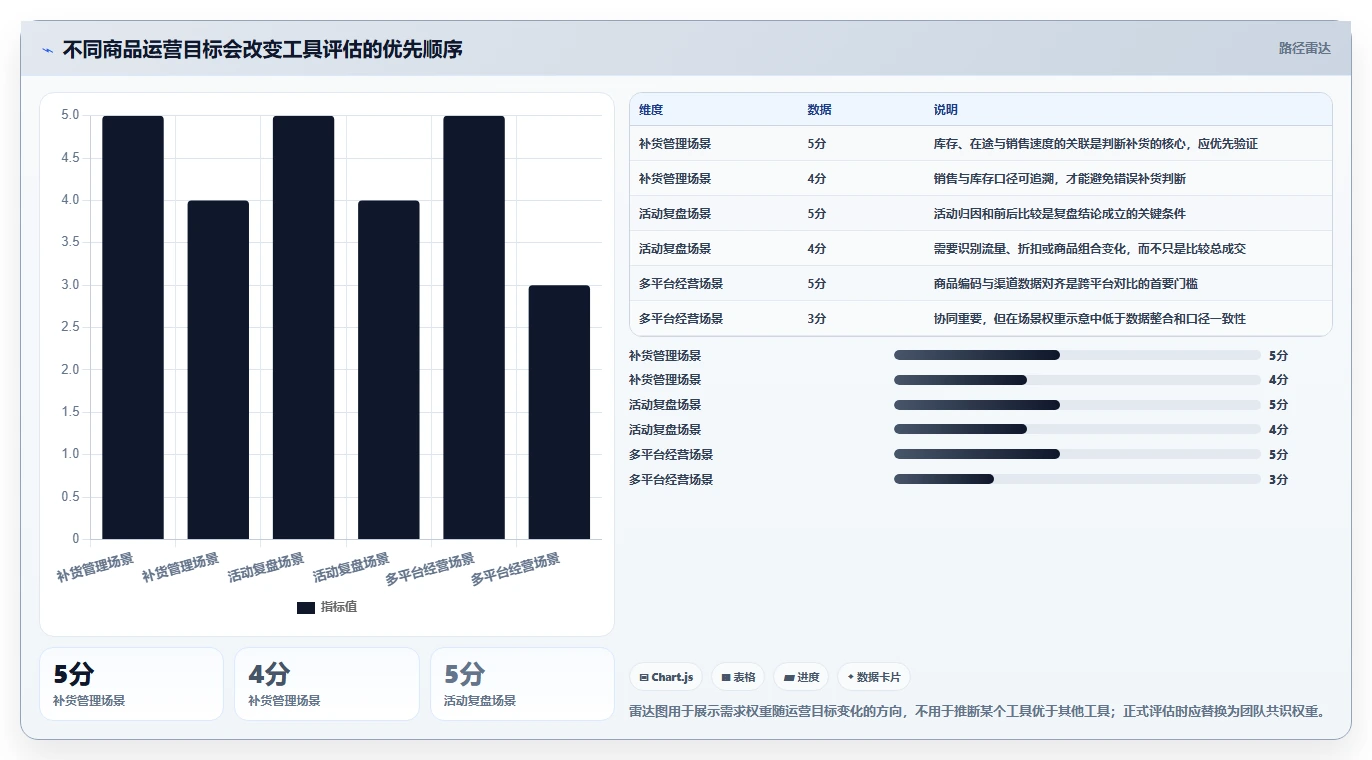
Task: Click the footer note starting 雷达图用于展示需求权重
Action: [978, 712]
